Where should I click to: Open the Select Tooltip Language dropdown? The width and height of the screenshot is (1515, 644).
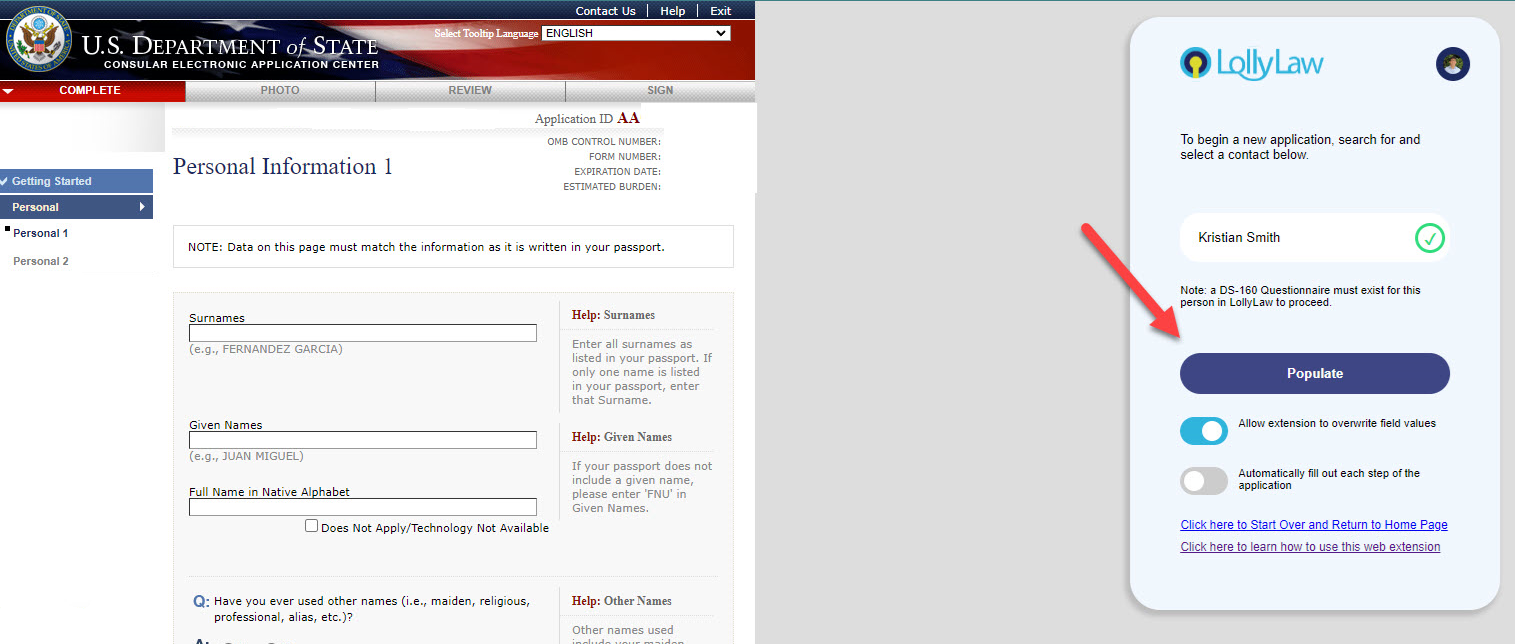[636, 33]
